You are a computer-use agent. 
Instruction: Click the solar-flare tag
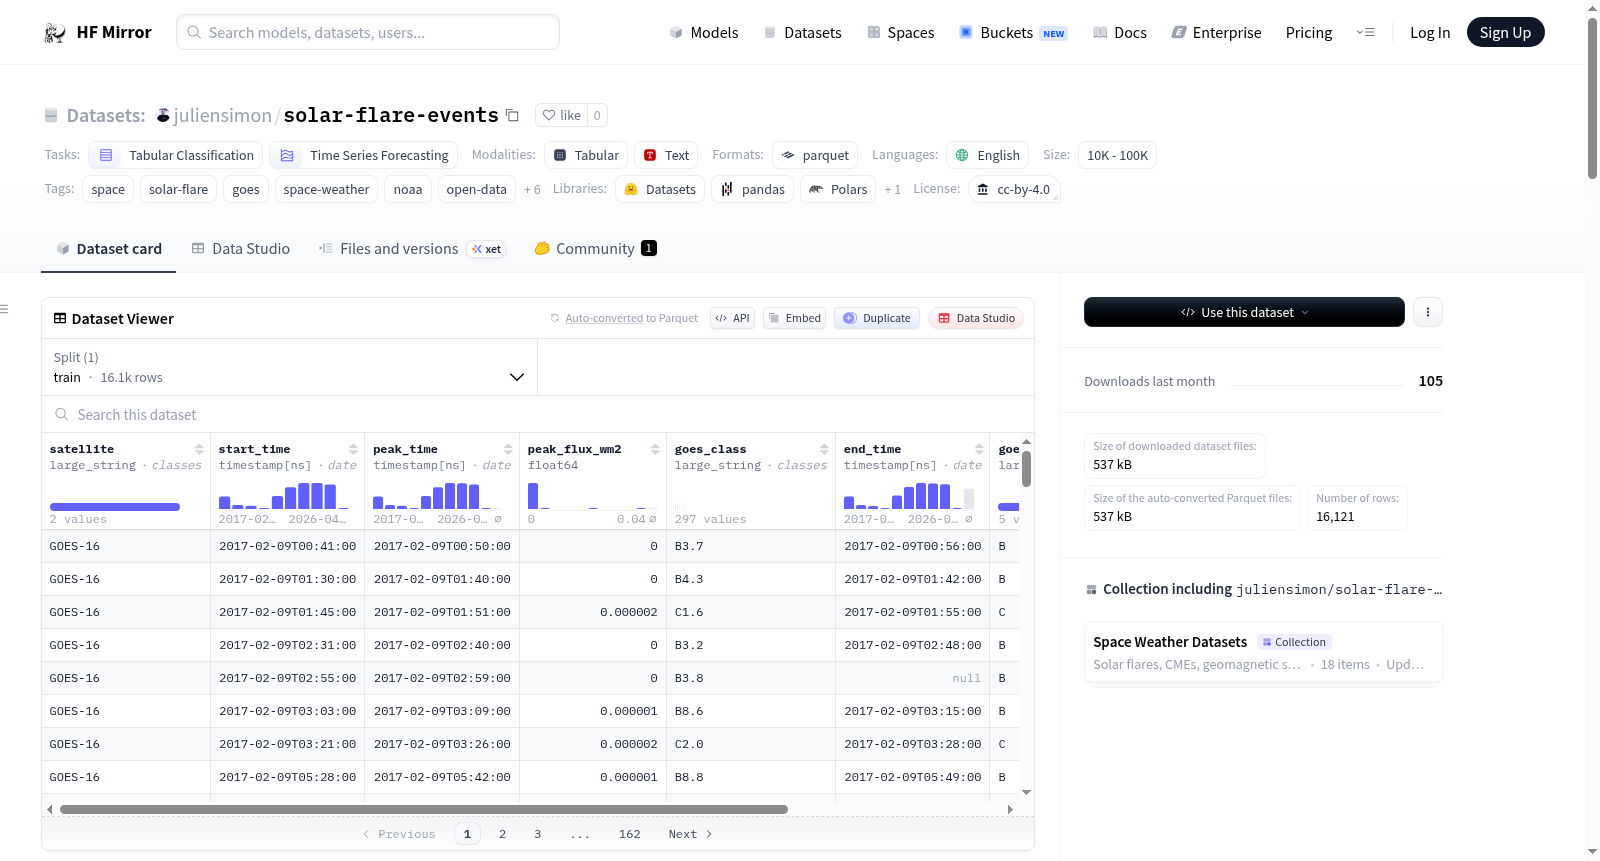pos(179,189)
